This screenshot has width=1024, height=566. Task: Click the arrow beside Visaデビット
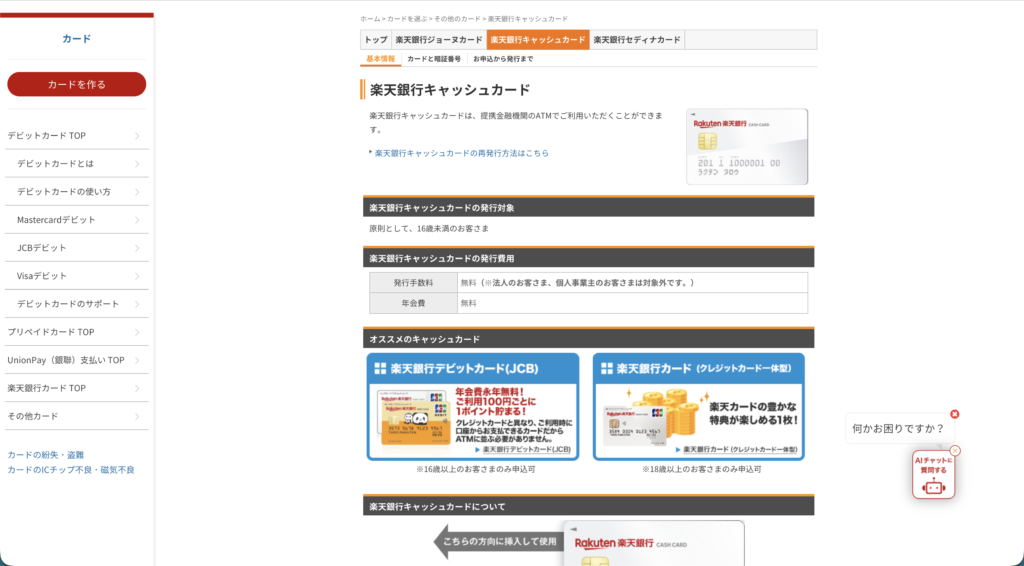click(137, 276)
